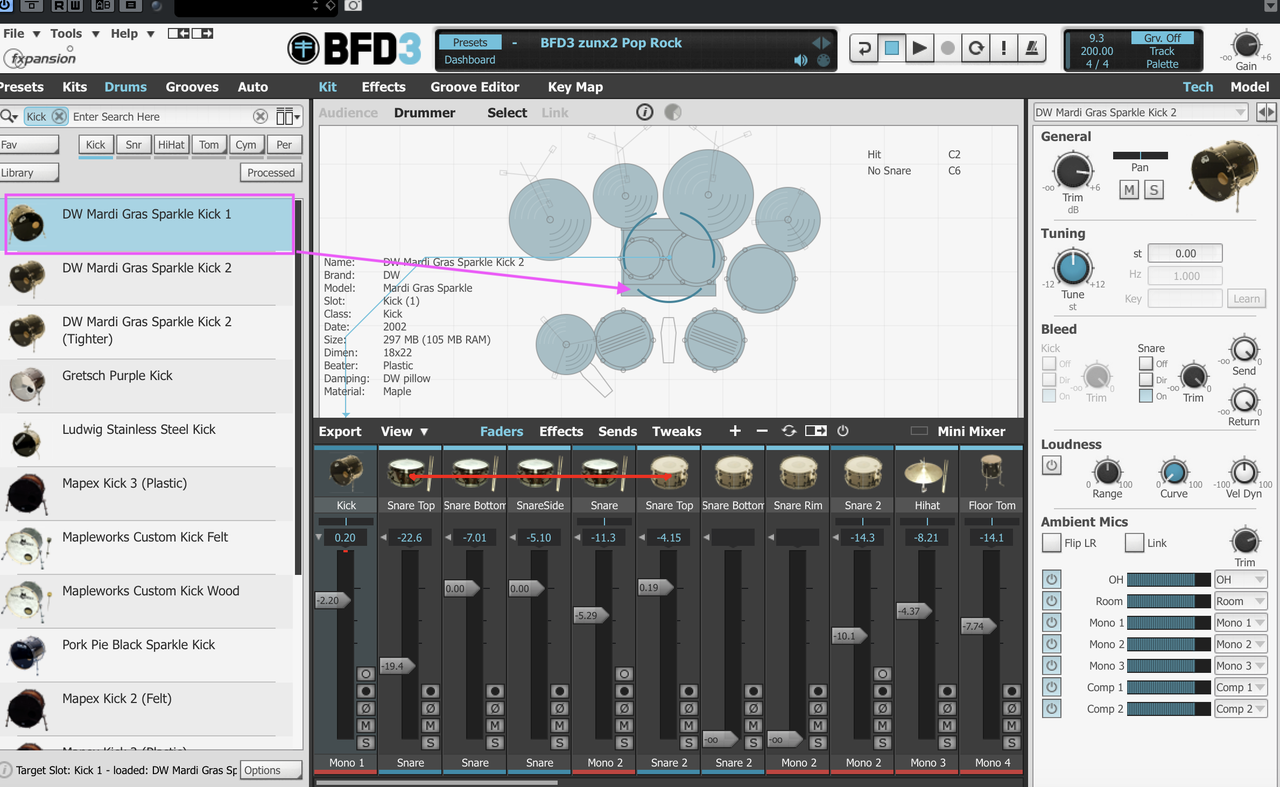Select the Hihat channel thumbnail
Image resolution: width=1280 pixels, height=787 pixels.
click(927, 472)
